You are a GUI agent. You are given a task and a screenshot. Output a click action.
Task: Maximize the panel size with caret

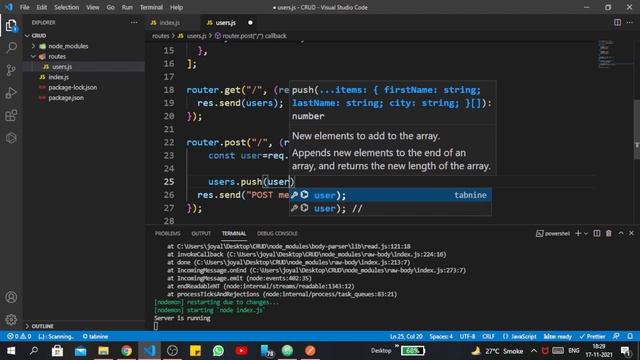(621, 233)
